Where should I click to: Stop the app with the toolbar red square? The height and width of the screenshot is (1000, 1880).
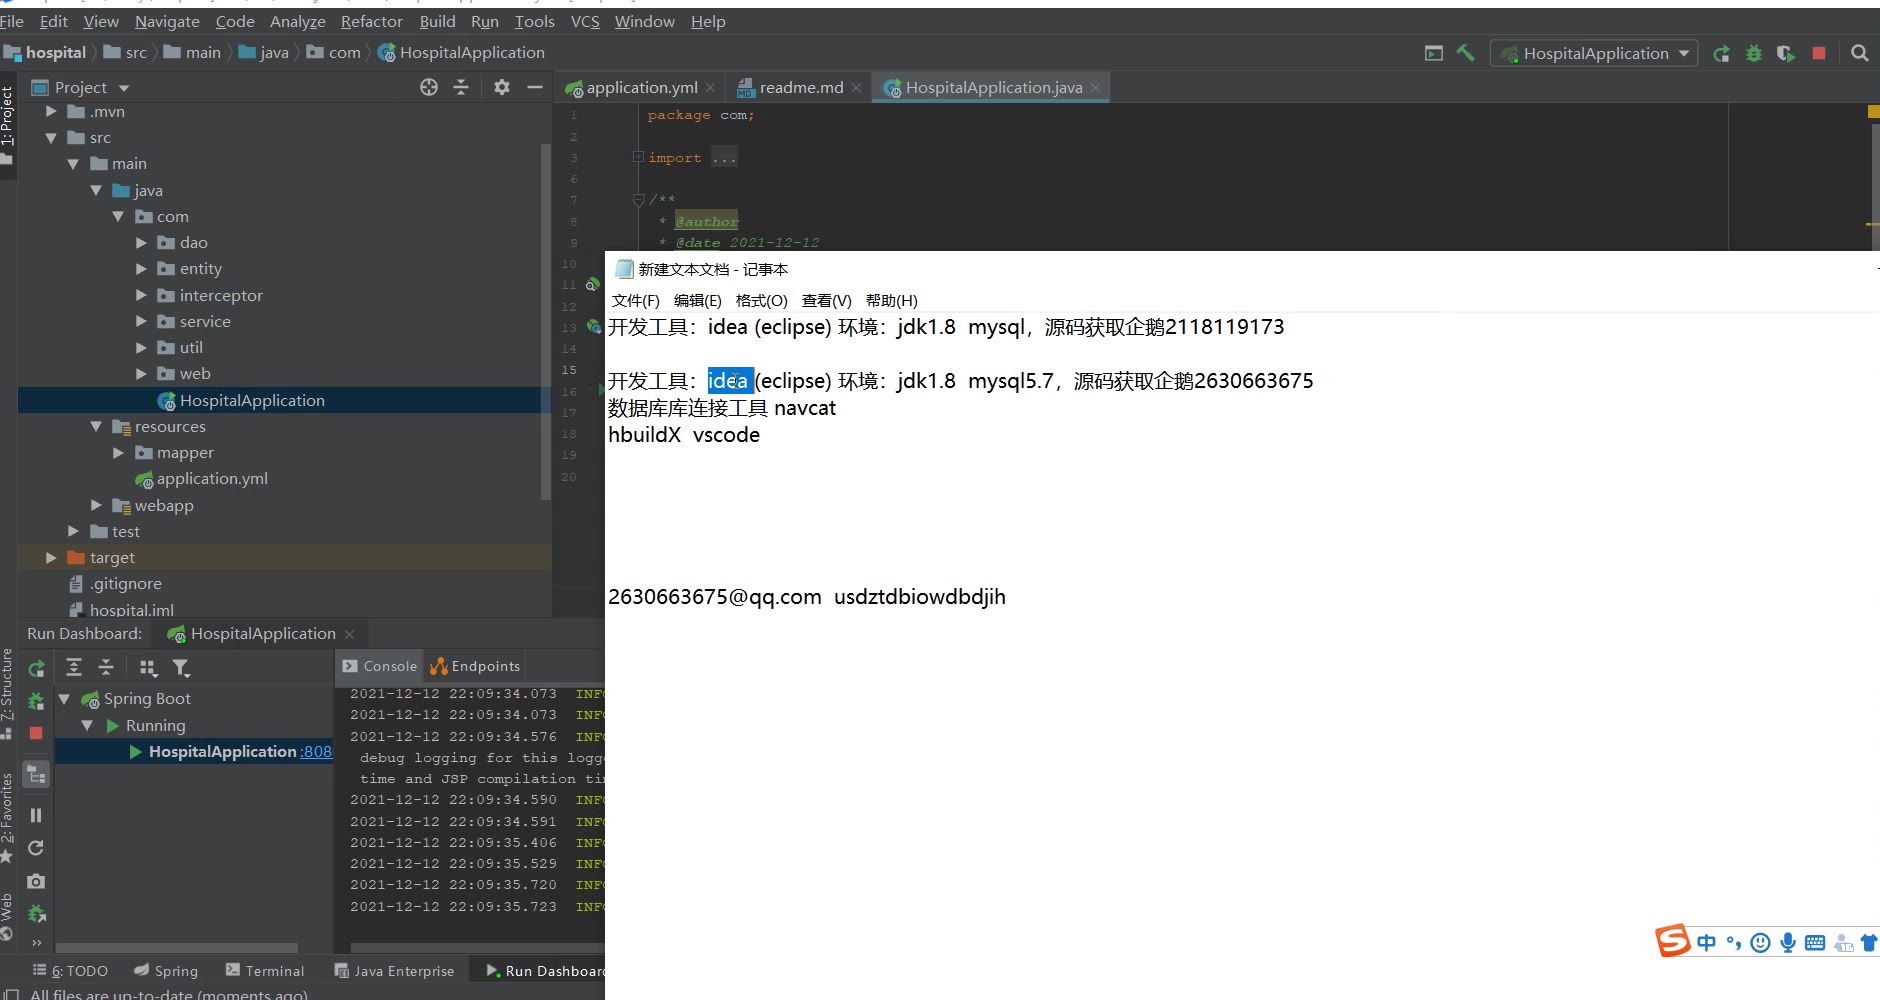1819,53
